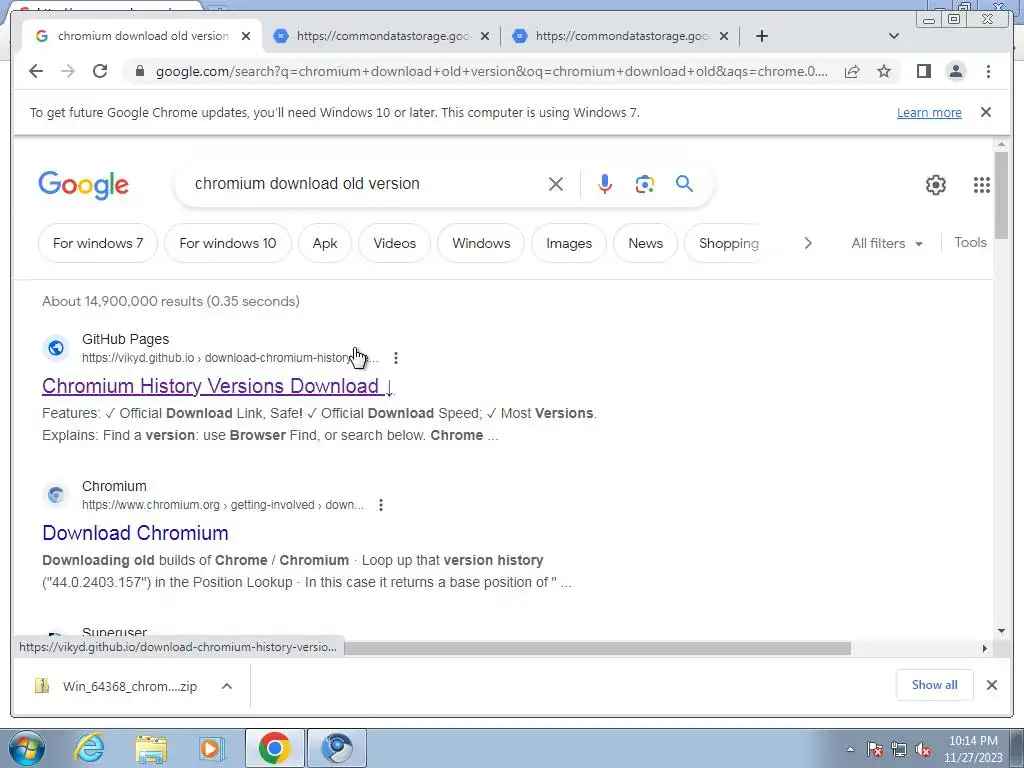Close the Google search results tab

click(246, 36)
